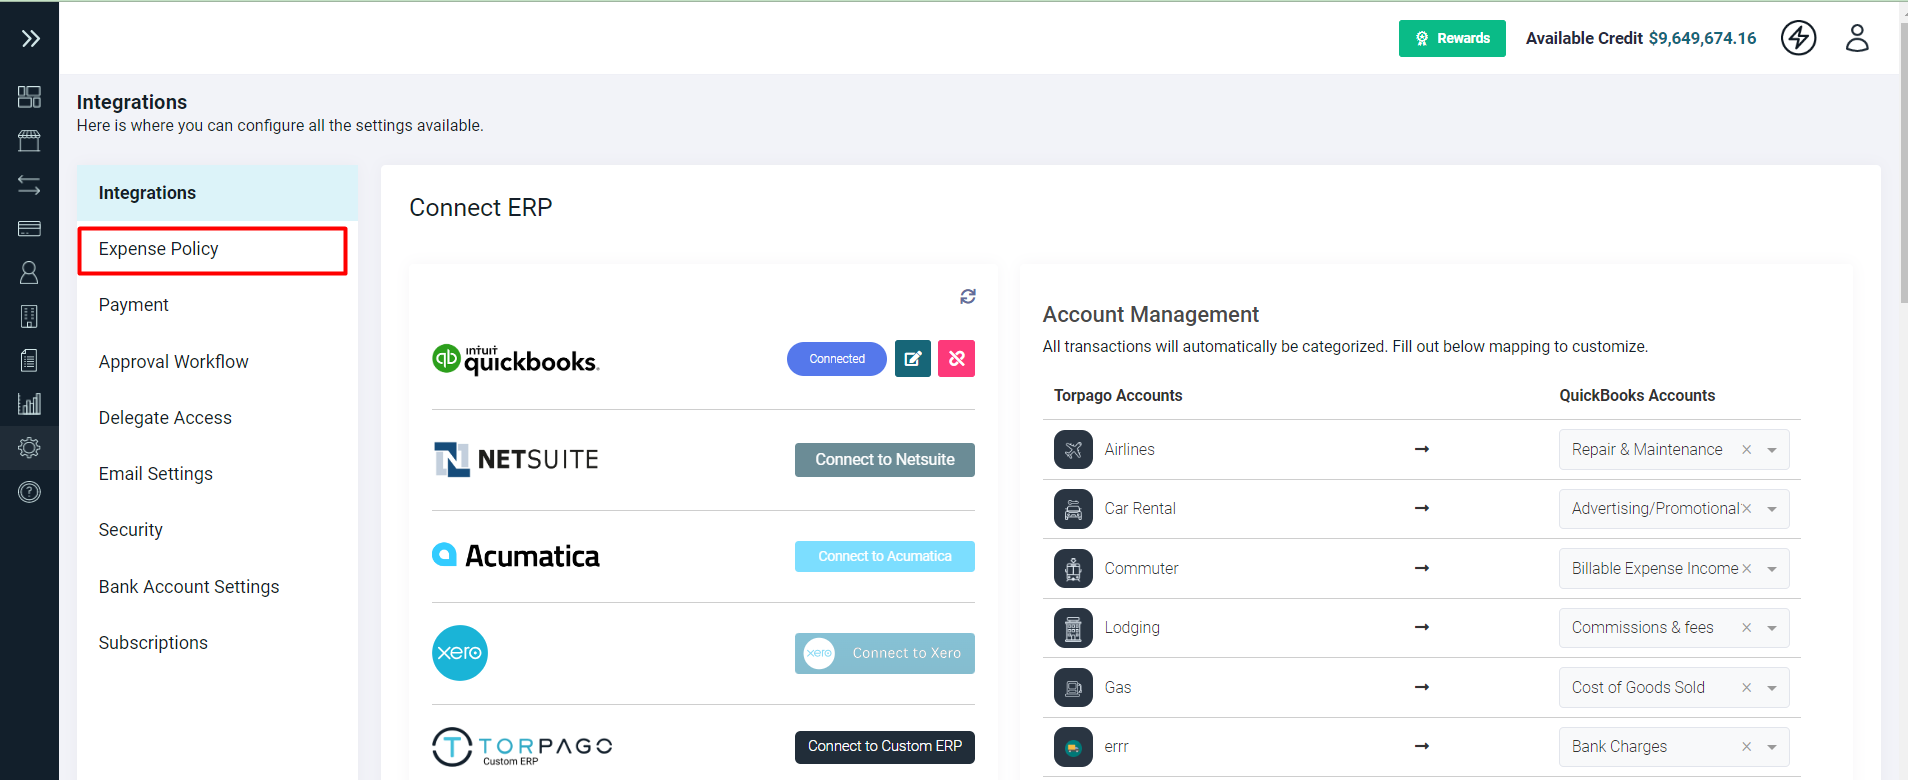The height and width of the screenshot is (780, 1908).
Task: Clear the Repair & Maintenance selection
Action: (x=1746, y=450)
